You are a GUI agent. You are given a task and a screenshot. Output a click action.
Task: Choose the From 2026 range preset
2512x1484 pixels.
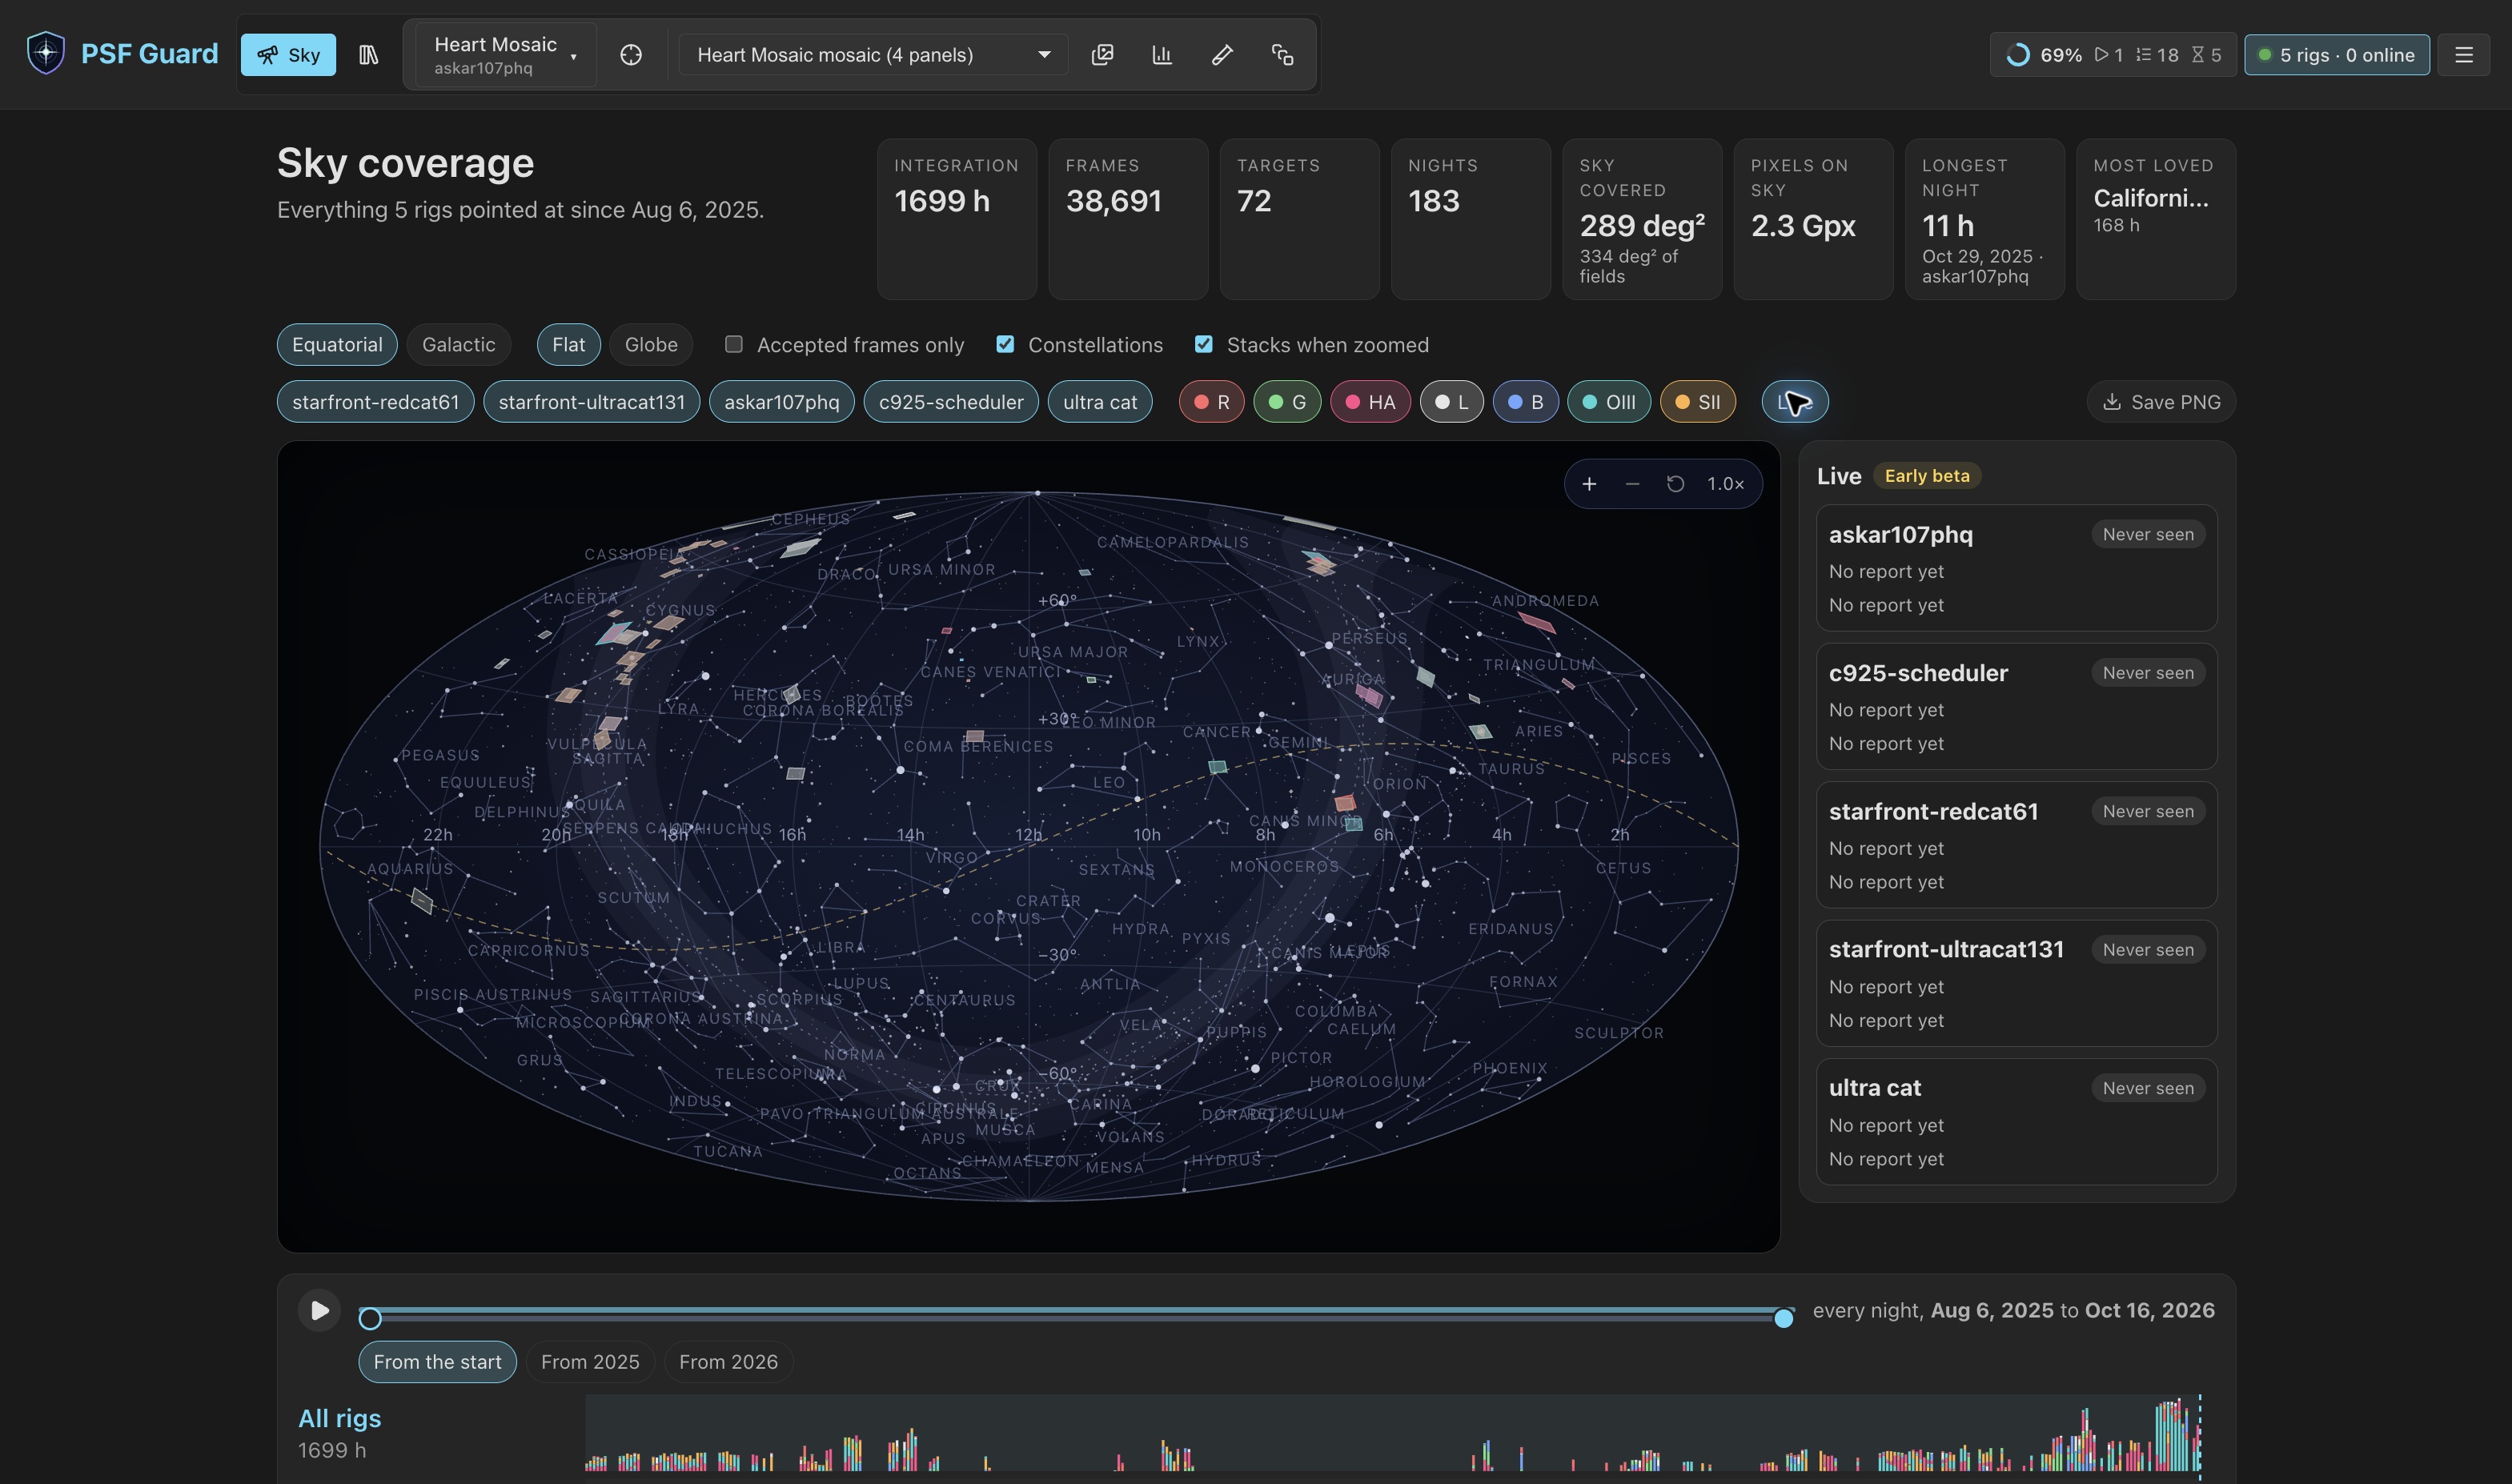click(728, 1362)
